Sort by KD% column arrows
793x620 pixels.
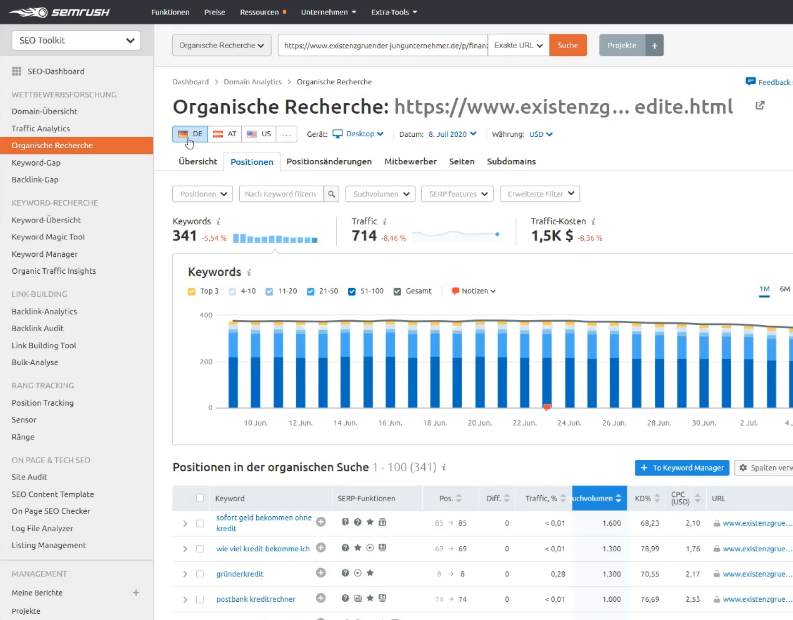pyautogui.click(x=657, y=498)
